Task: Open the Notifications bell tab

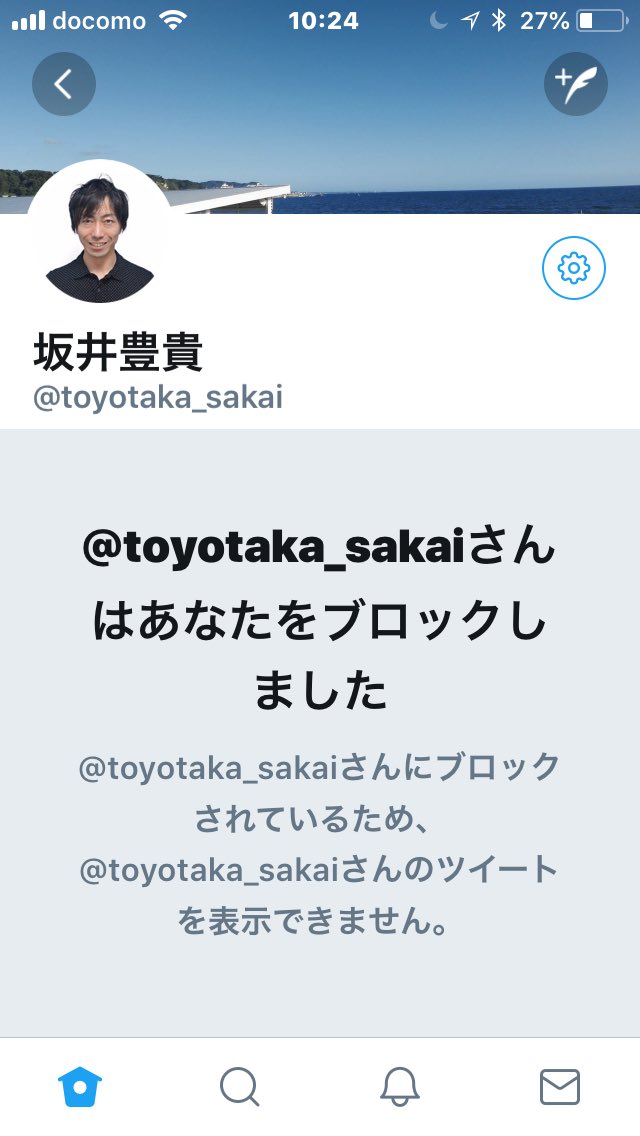Action: coord(399,1087)
